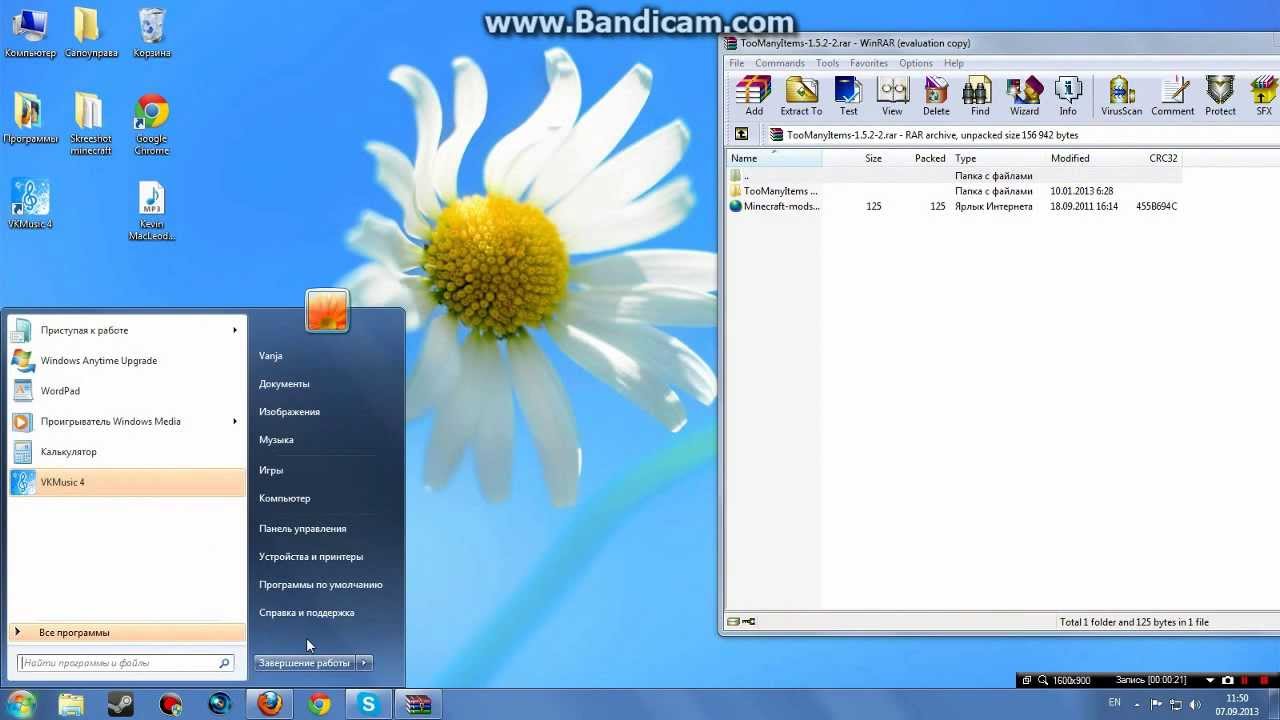Screen dimensions: 1280x720
Task: Expand Все программы list
Action: pyautogui.click(x=127, y=632)
